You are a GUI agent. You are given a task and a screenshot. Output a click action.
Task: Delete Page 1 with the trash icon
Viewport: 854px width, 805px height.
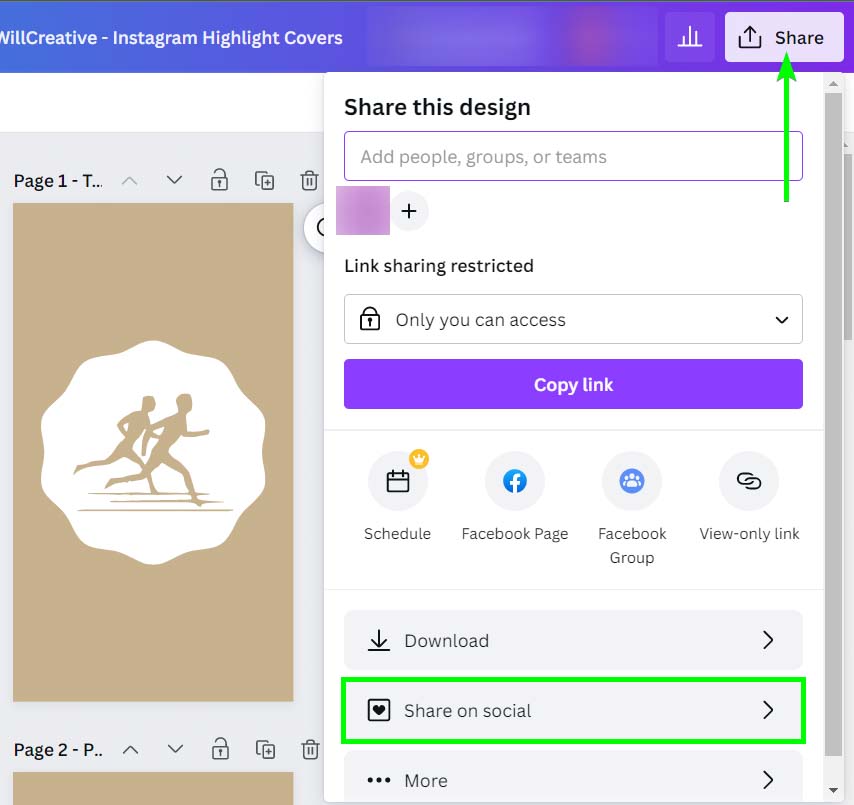tap(309, 181)
